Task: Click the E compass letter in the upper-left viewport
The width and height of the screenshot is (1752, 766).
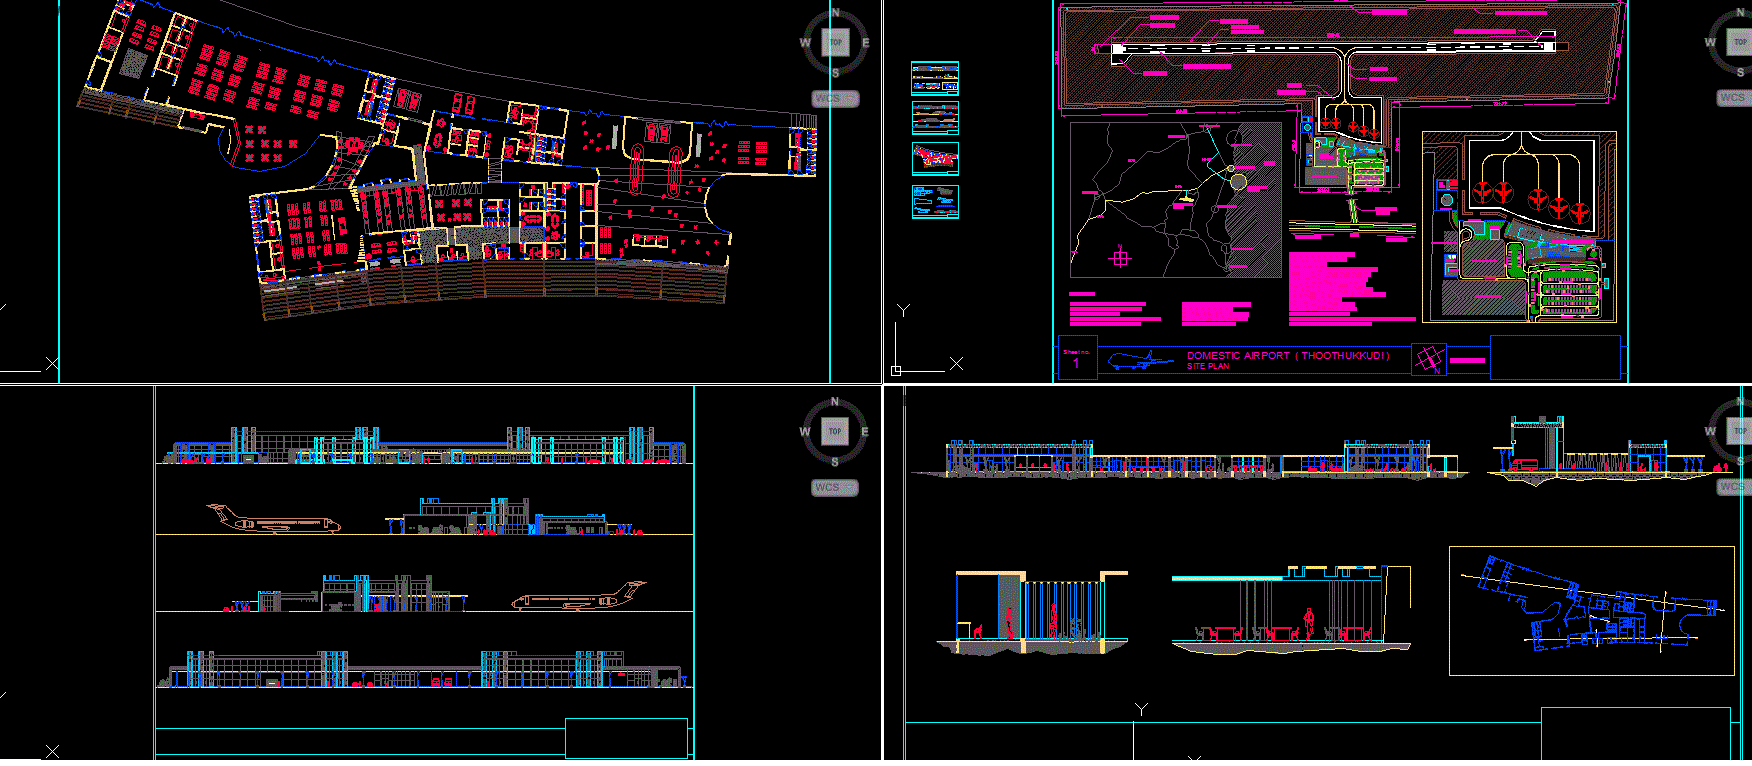Action: (x=866, y=43)
